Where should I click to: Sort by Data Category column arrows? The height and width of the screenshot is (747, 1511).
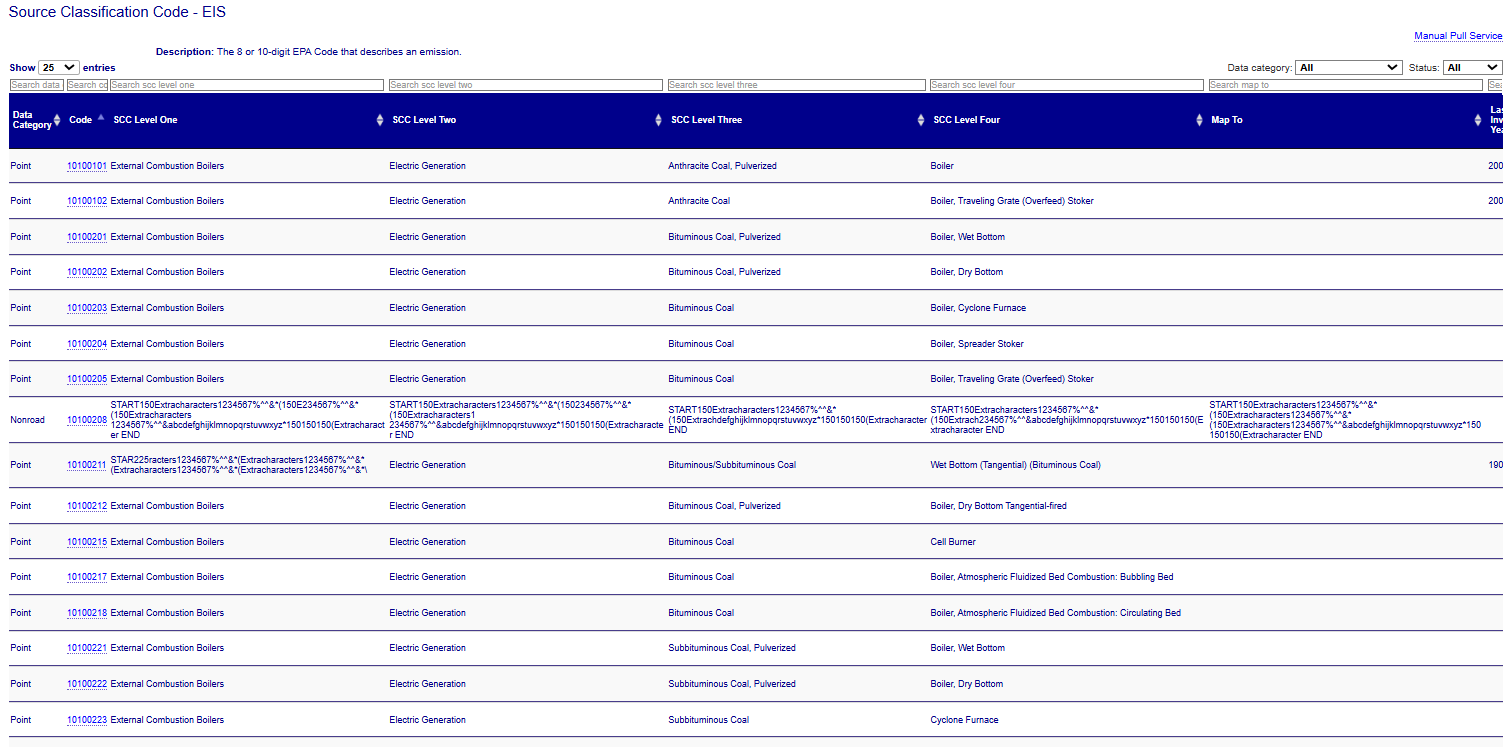pos(57,120)
